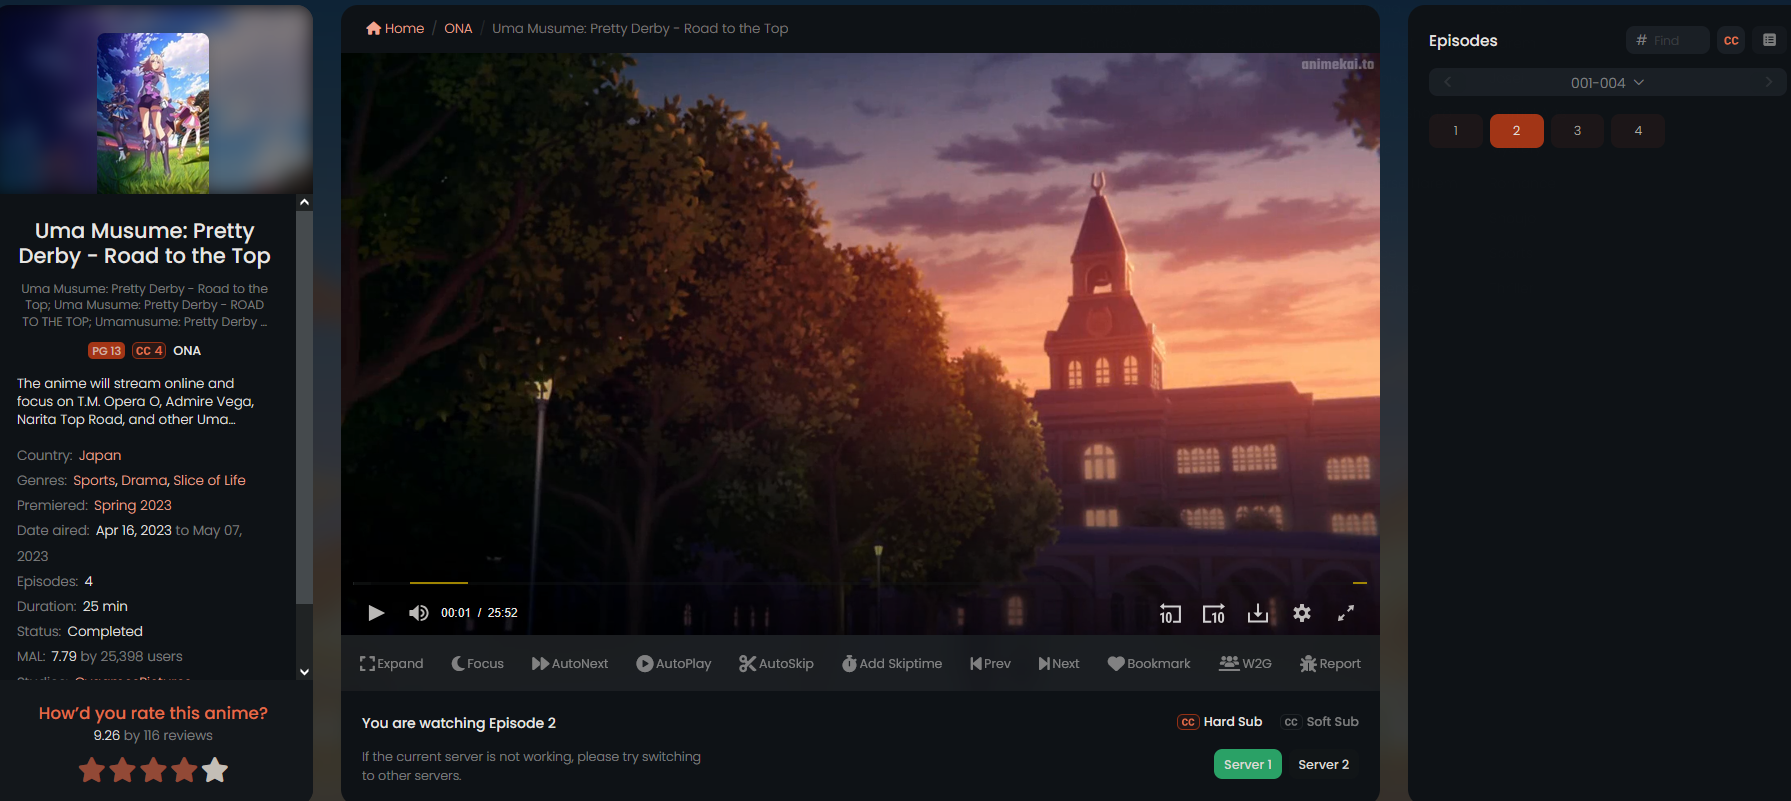Click the CC 4 subtitle count badge
This screenshot has height=801, width=1791.
tap(149, 351)
